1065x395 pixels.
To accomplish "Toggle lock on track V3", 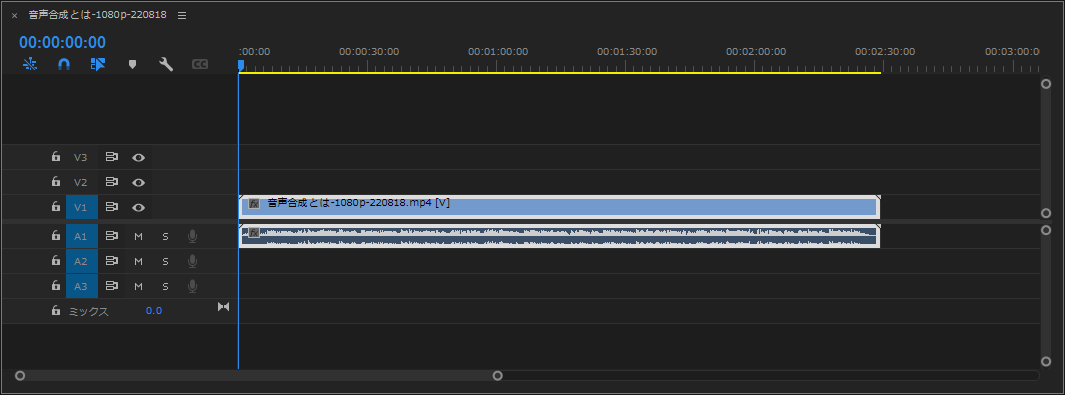I will click(x=56, y=157).
